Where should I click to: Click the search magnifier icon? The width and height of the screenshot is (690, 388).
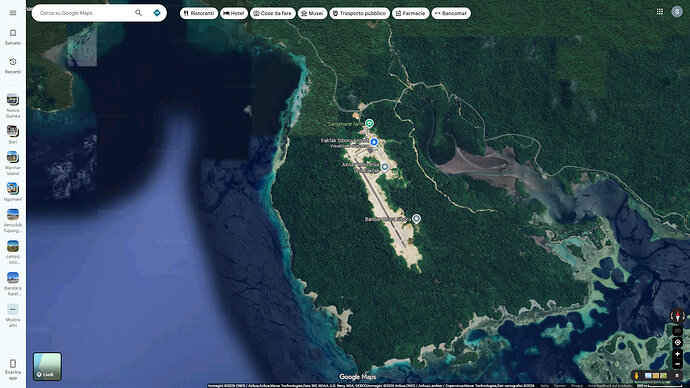click(139, 13)
